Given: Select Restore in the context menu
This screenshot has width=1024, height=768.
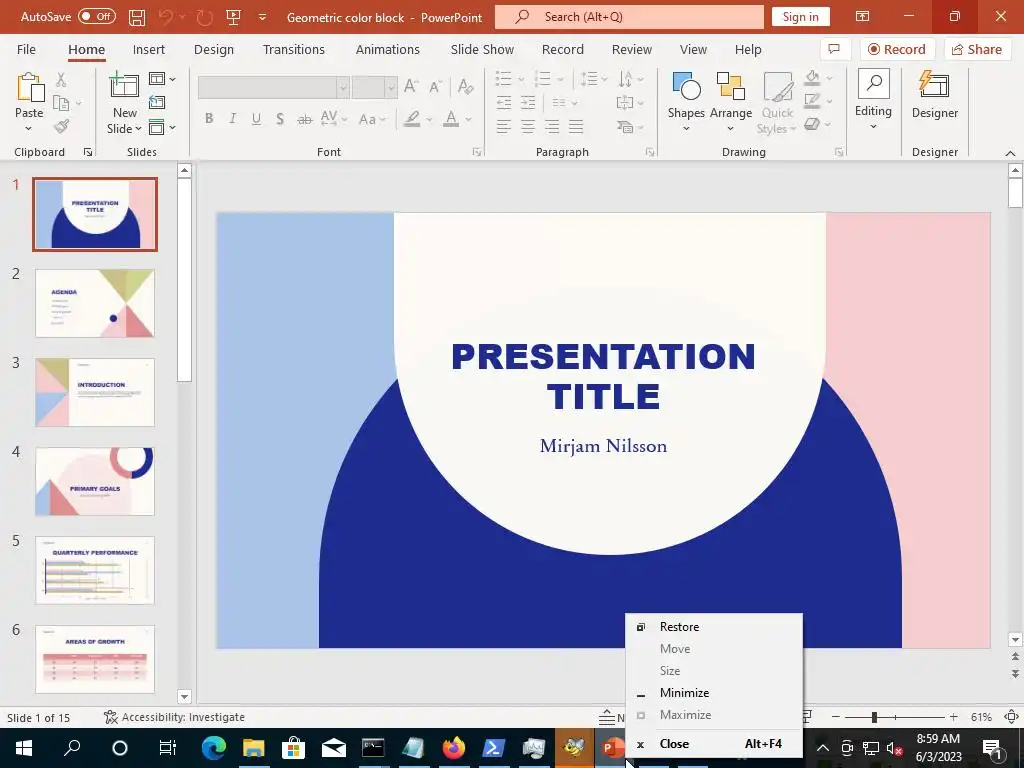Looking at the screenshot, I should click(x=714, y=626).
